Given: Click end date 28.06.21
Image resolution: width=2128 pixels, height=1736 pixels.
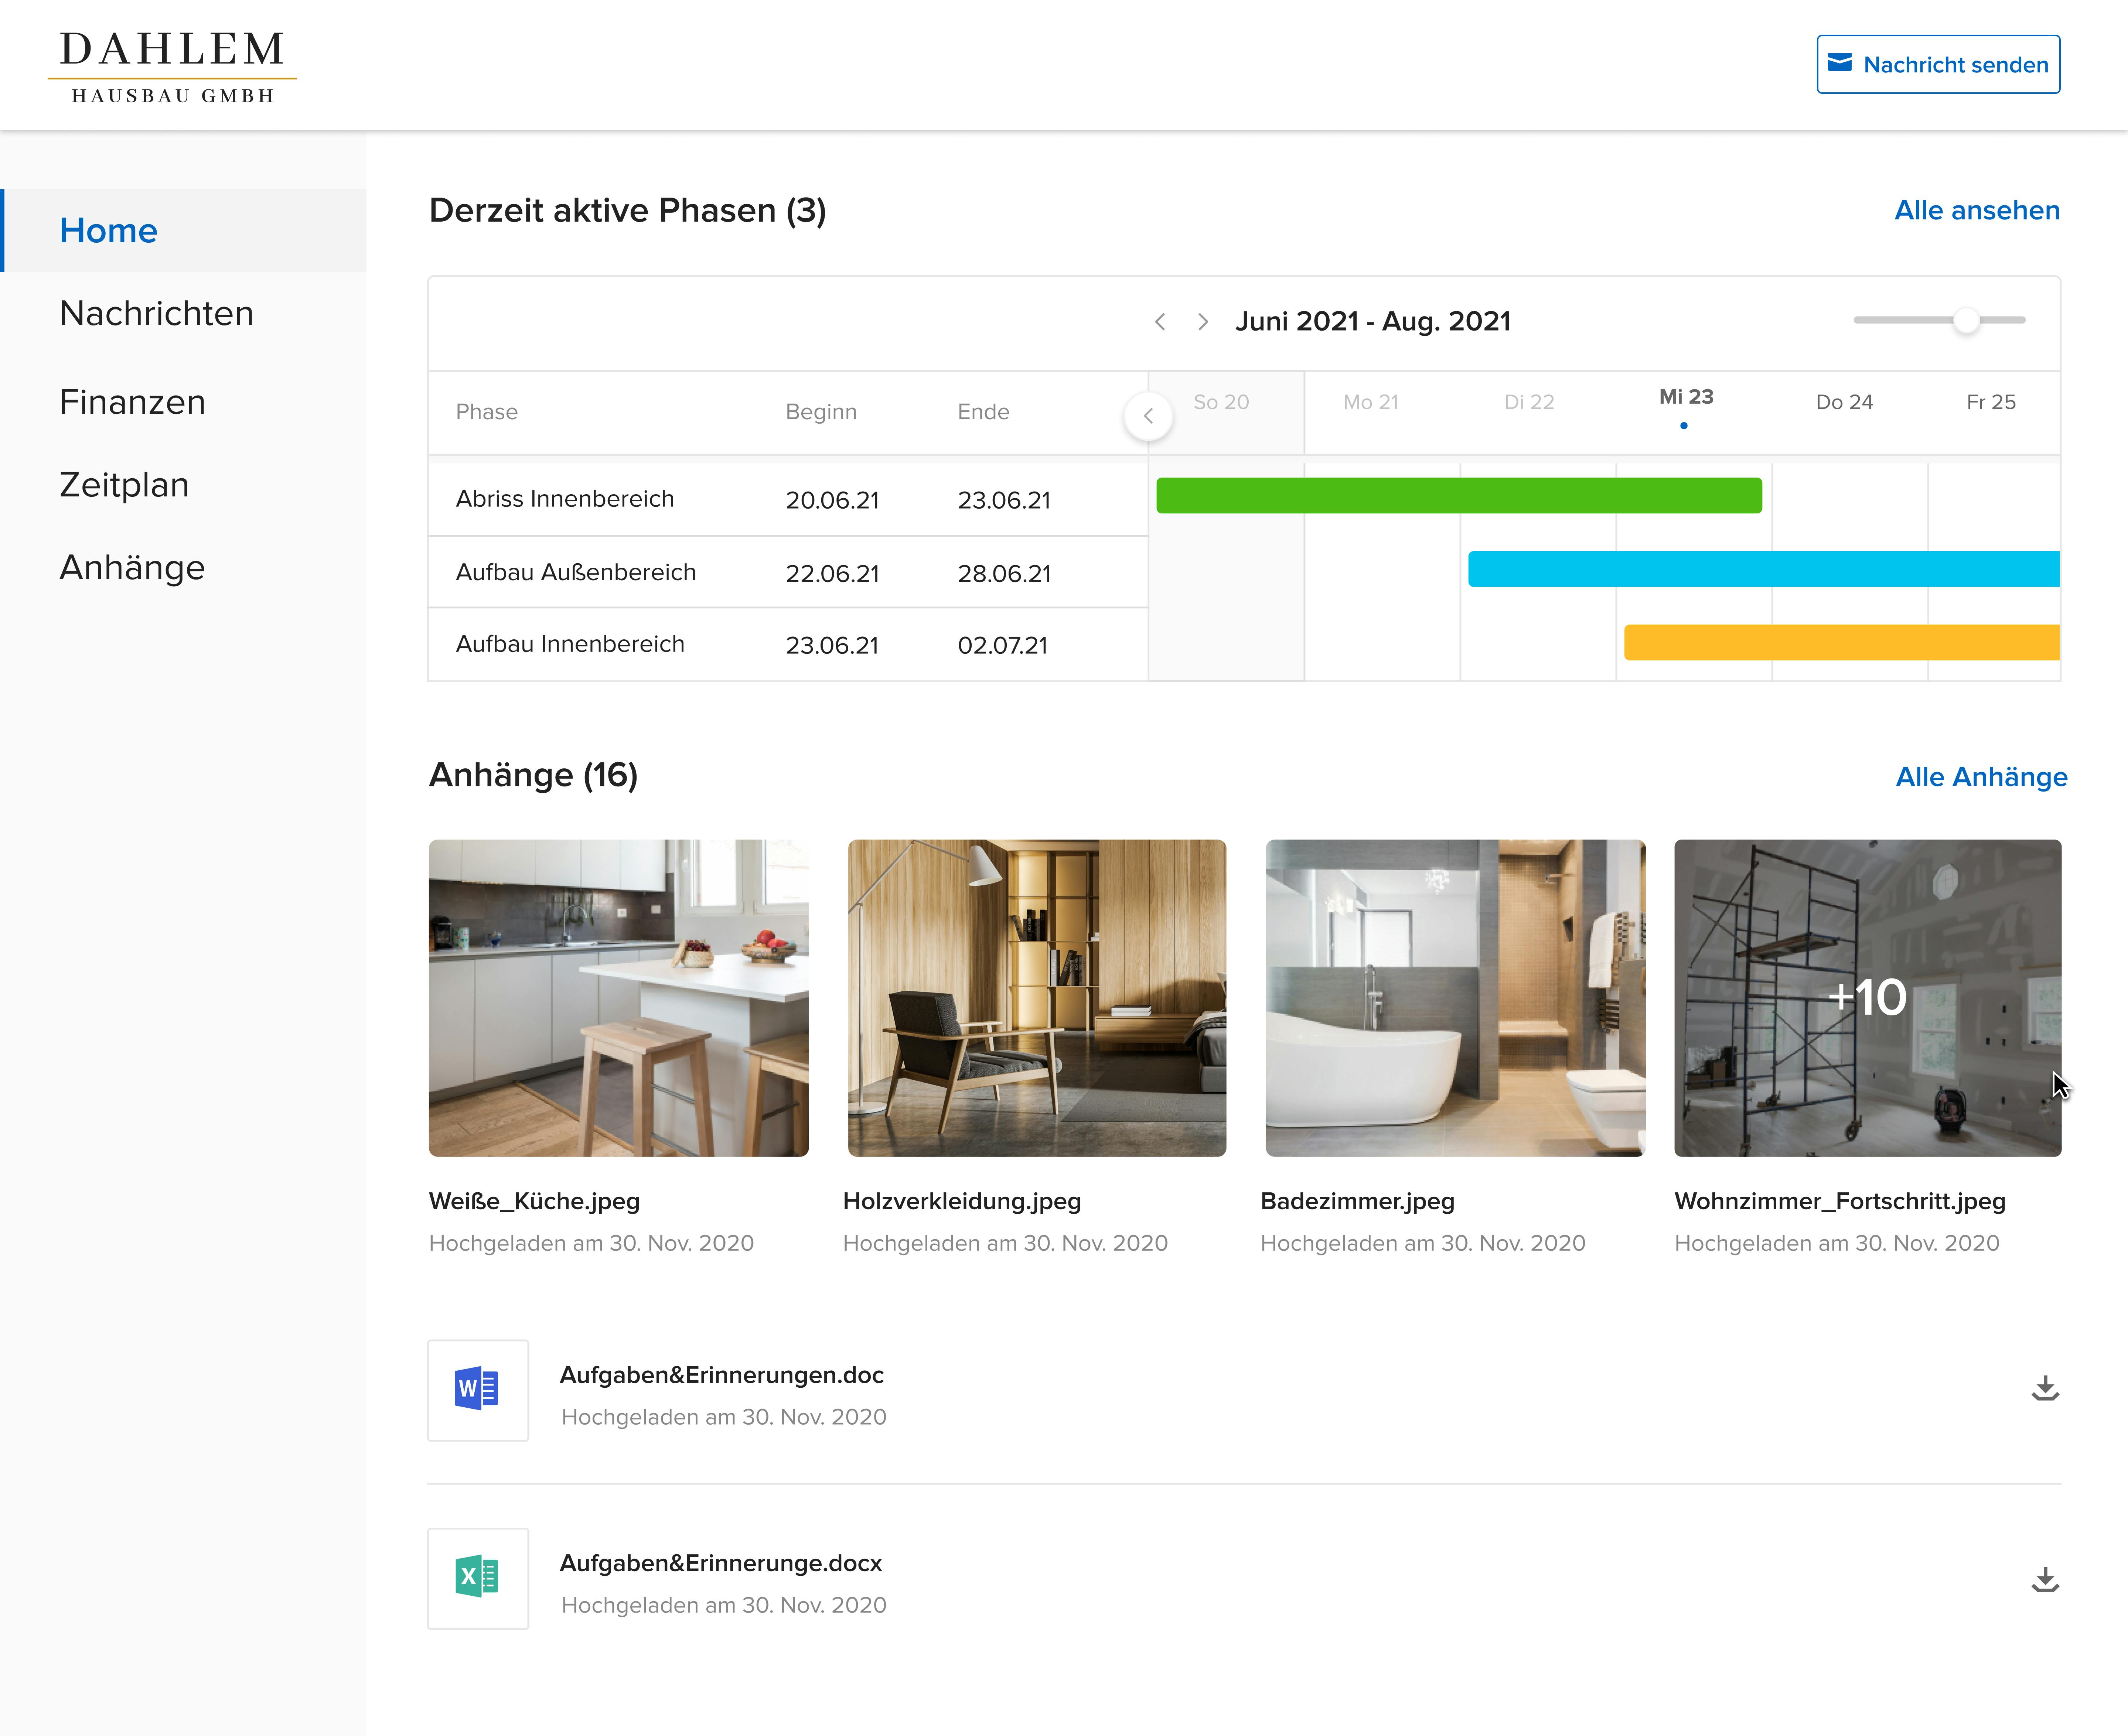Looking at the screenshot, I should (1004, 574).
